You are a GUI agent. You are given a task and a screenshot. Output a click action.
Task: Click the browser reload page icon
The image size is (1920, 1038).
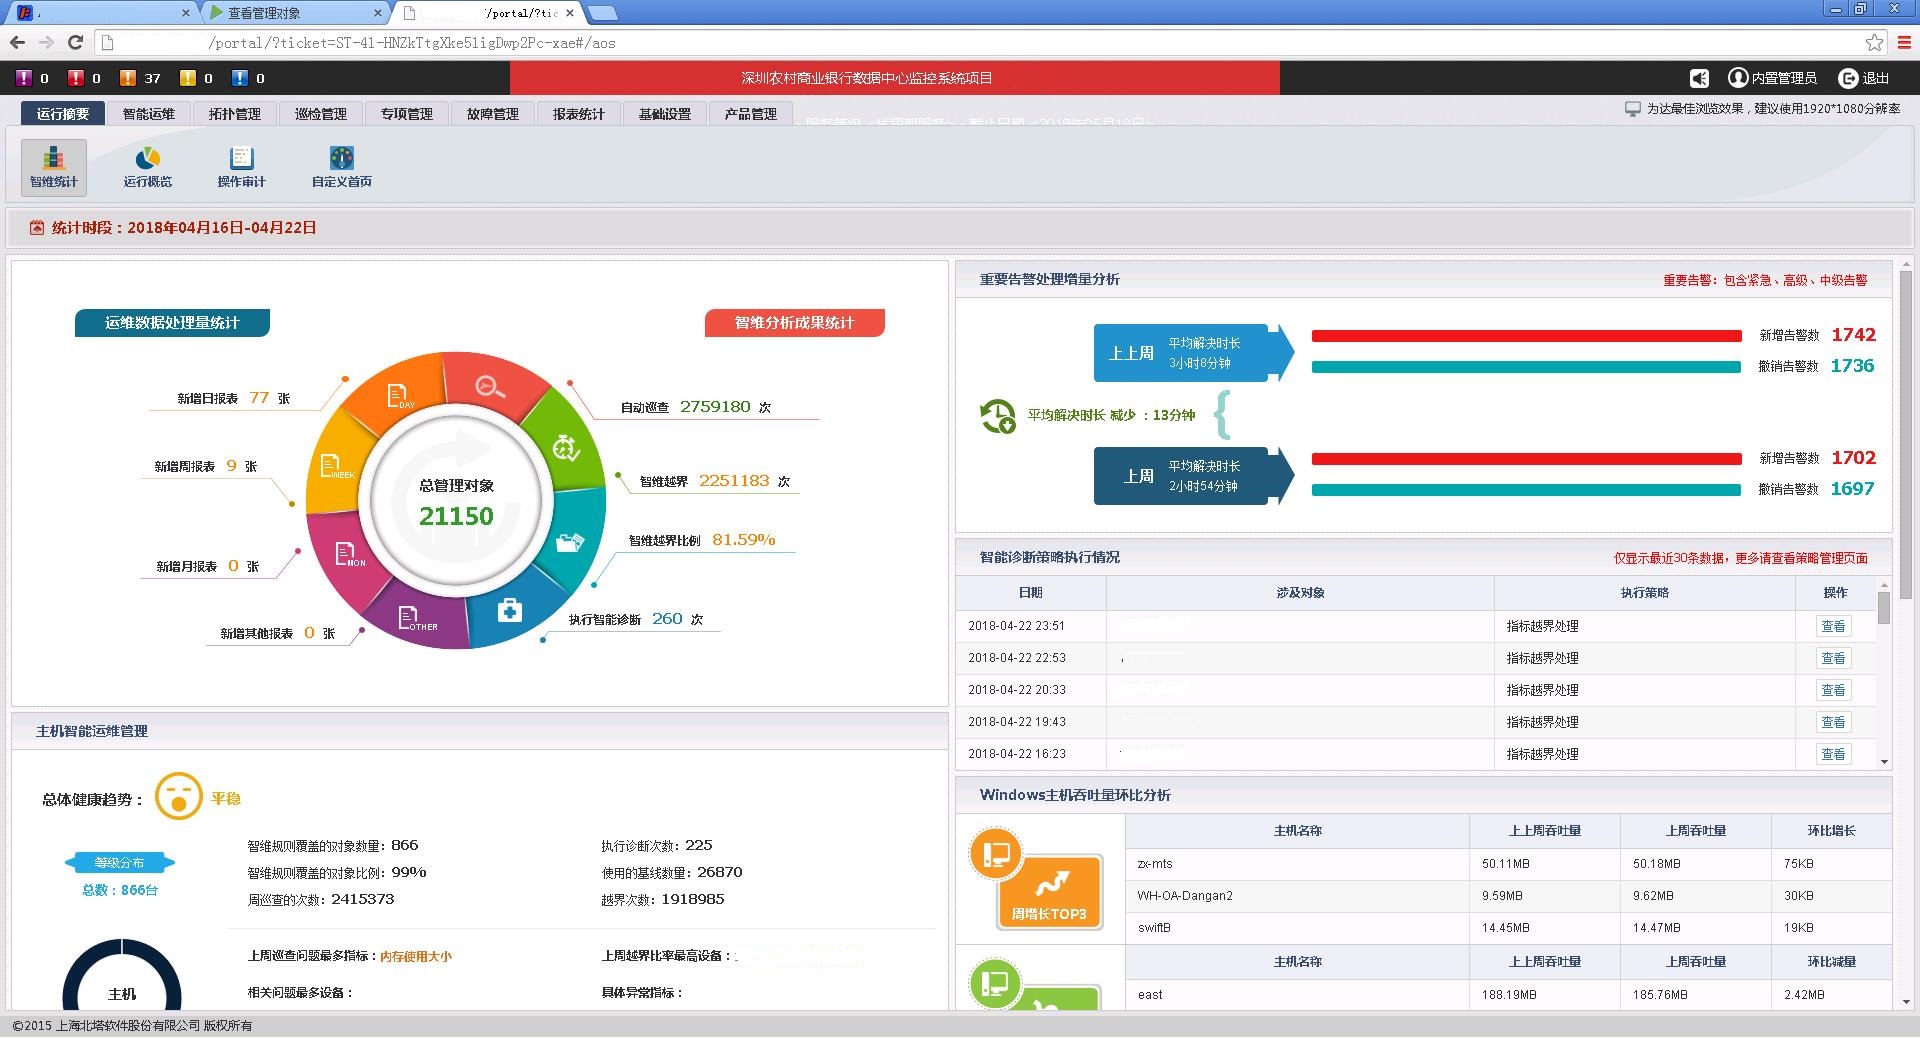pyautogui.click(x=75, y=42)
